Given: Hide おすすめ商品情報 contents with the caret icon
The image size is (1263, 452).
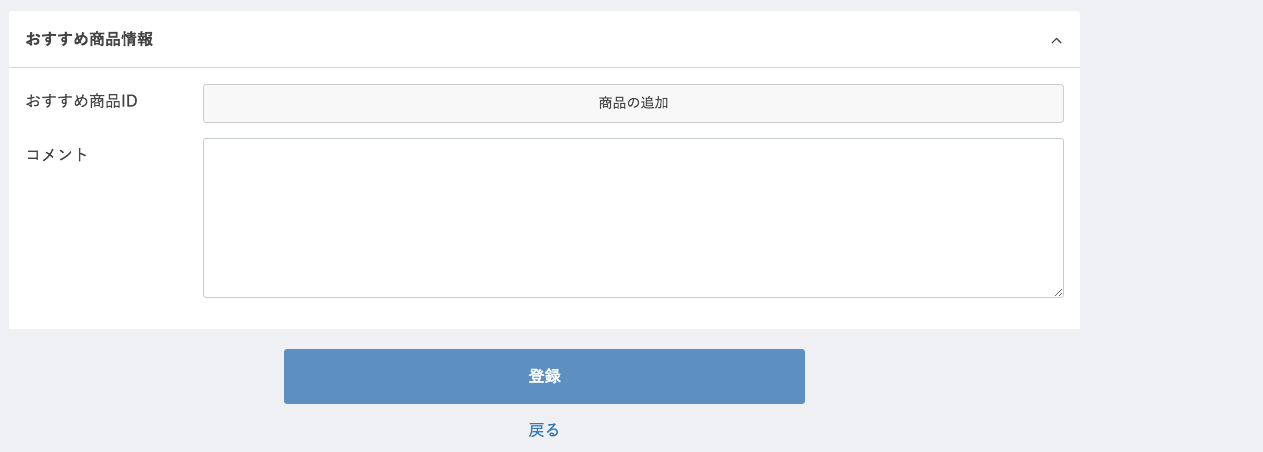Looking at the screenshot, I should click(x=1056, y=41).
